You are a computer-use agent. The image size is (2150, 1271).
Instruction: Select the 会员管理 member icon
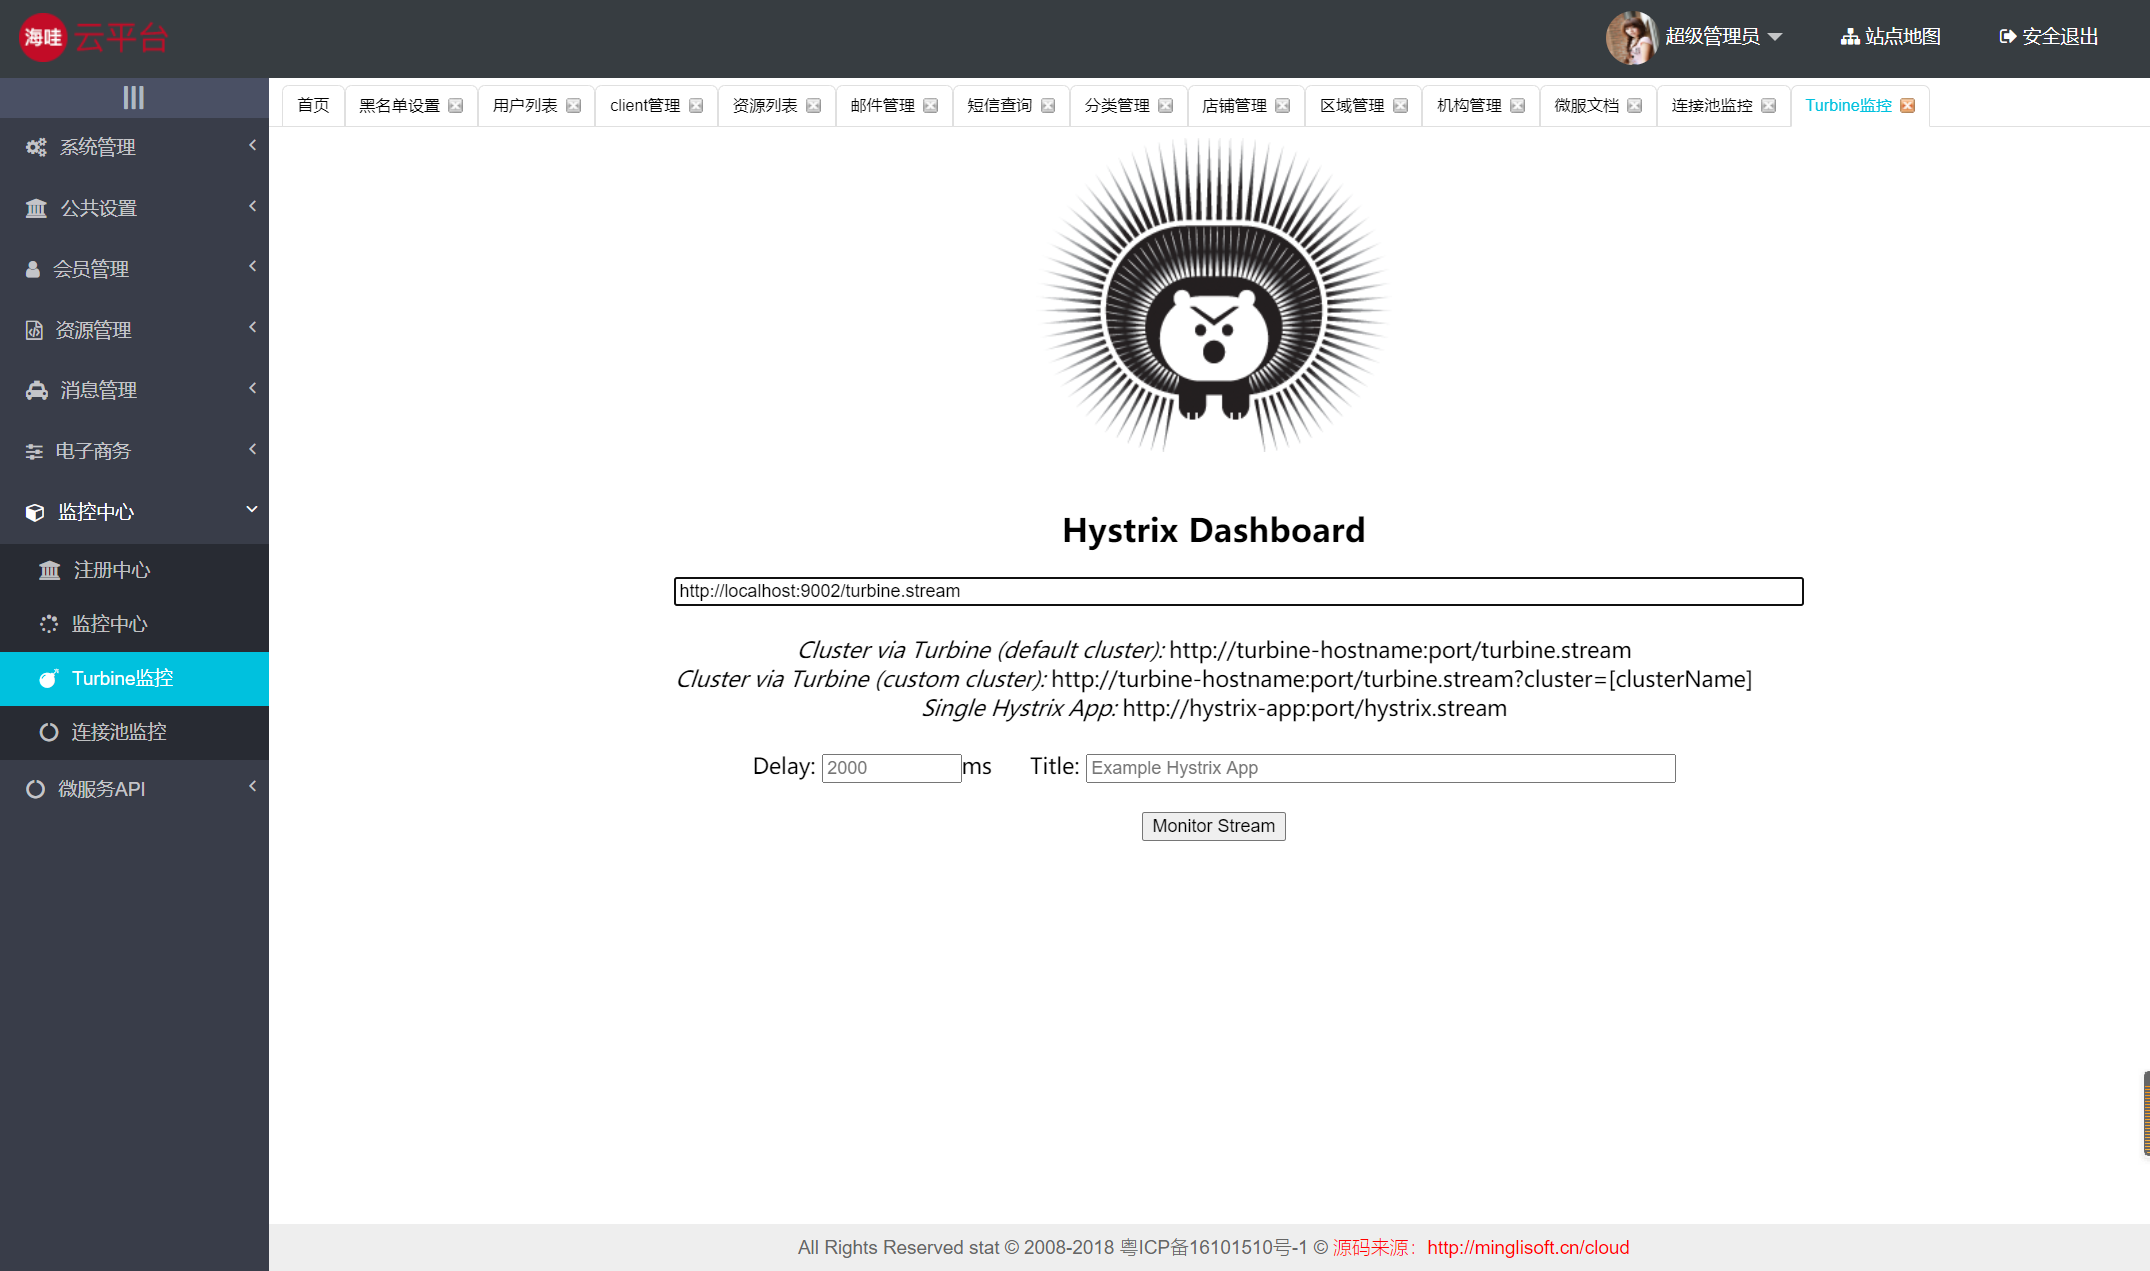[31, 268]
